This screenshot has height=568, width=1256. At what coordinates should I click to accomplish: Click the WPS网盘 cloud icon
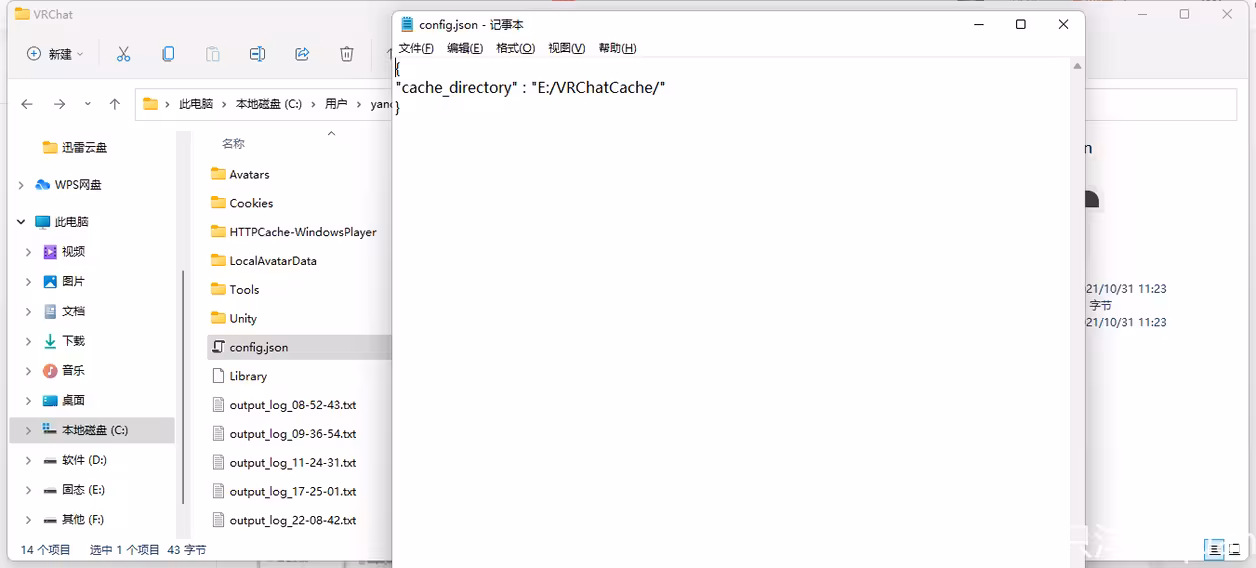coord(42,185)
